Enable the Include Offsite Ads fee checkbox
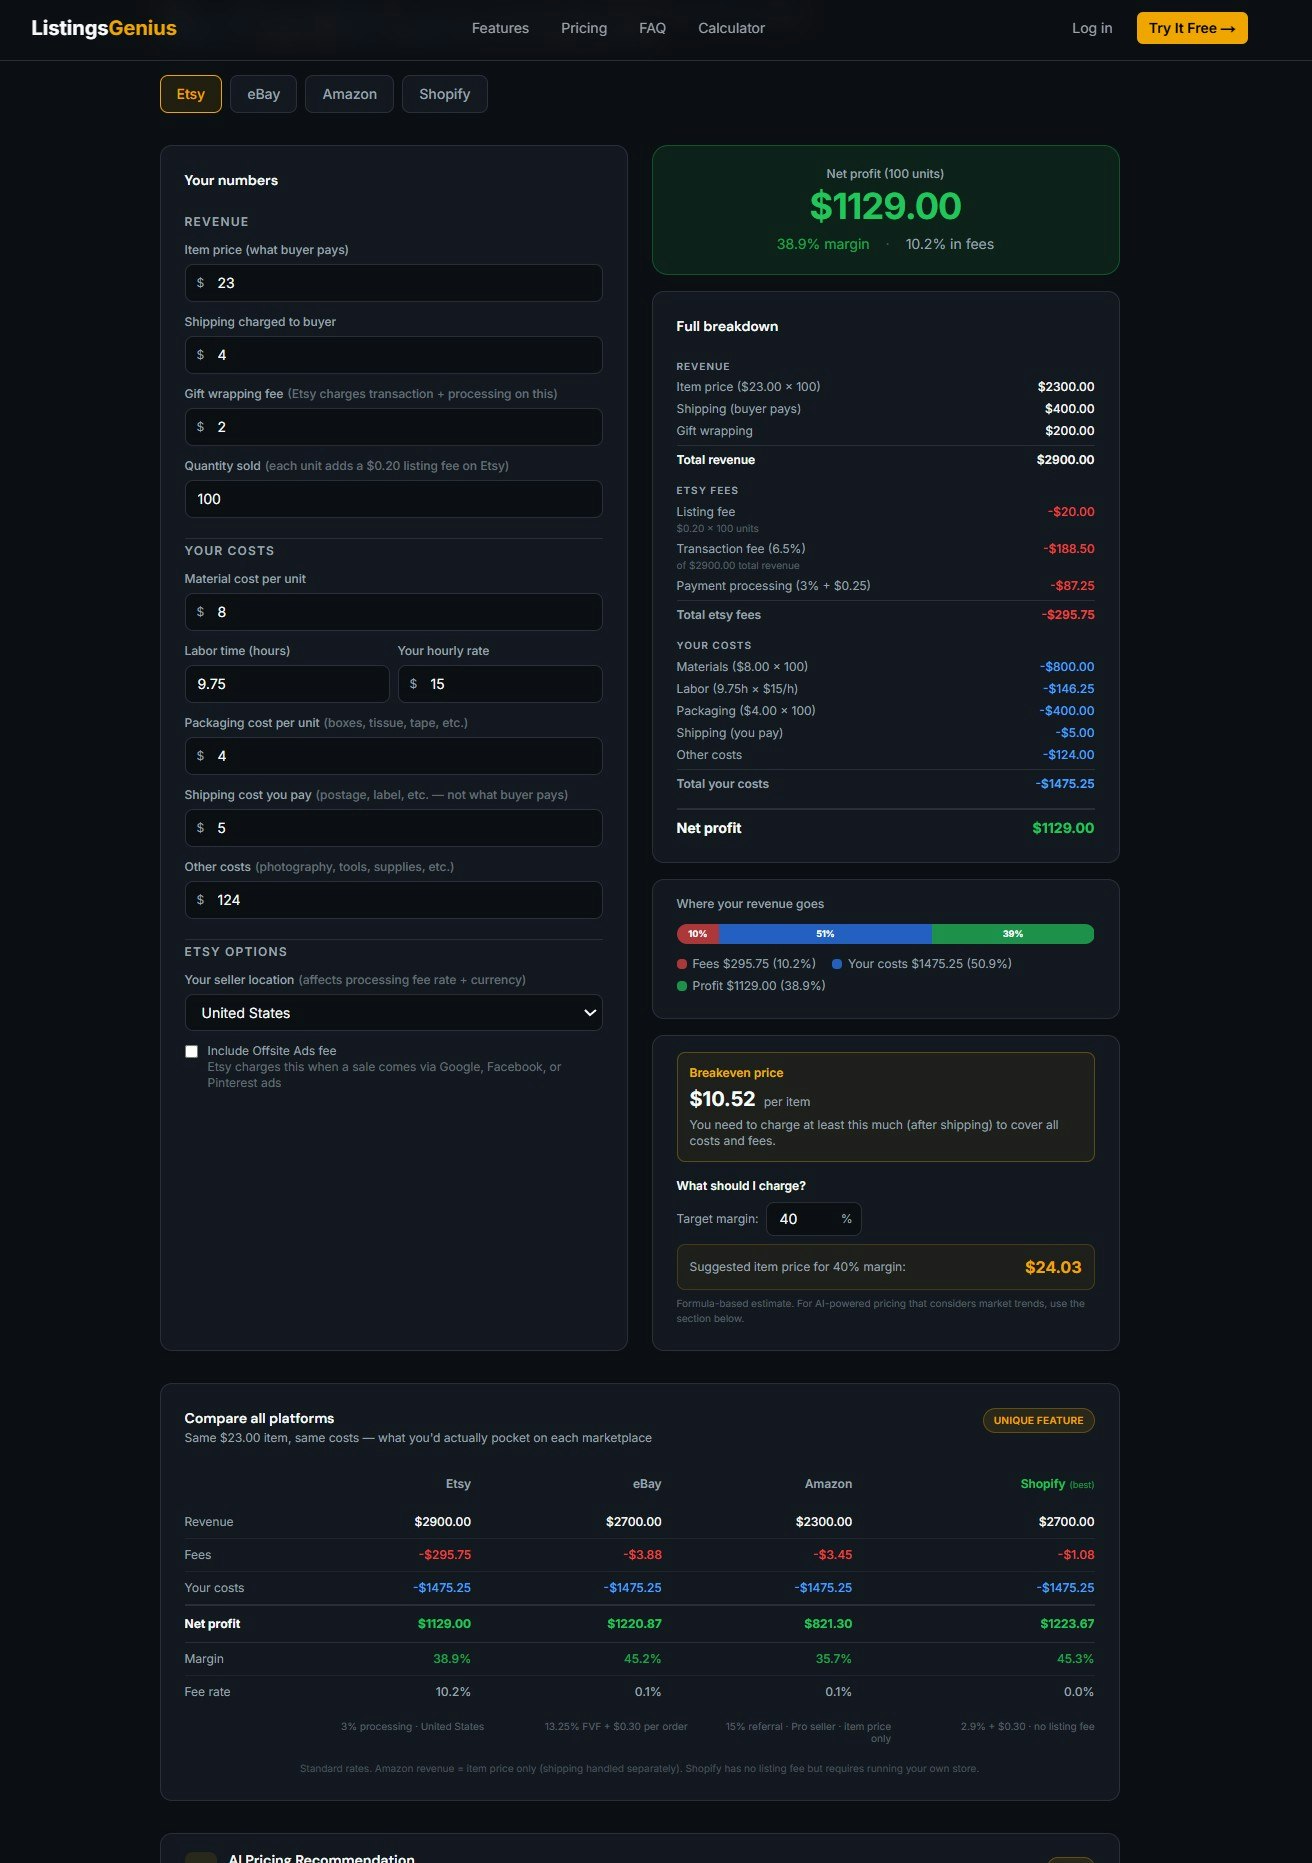Image resolution: width=1312 pixels, height=1863 pixels. tap(191, 1051)
